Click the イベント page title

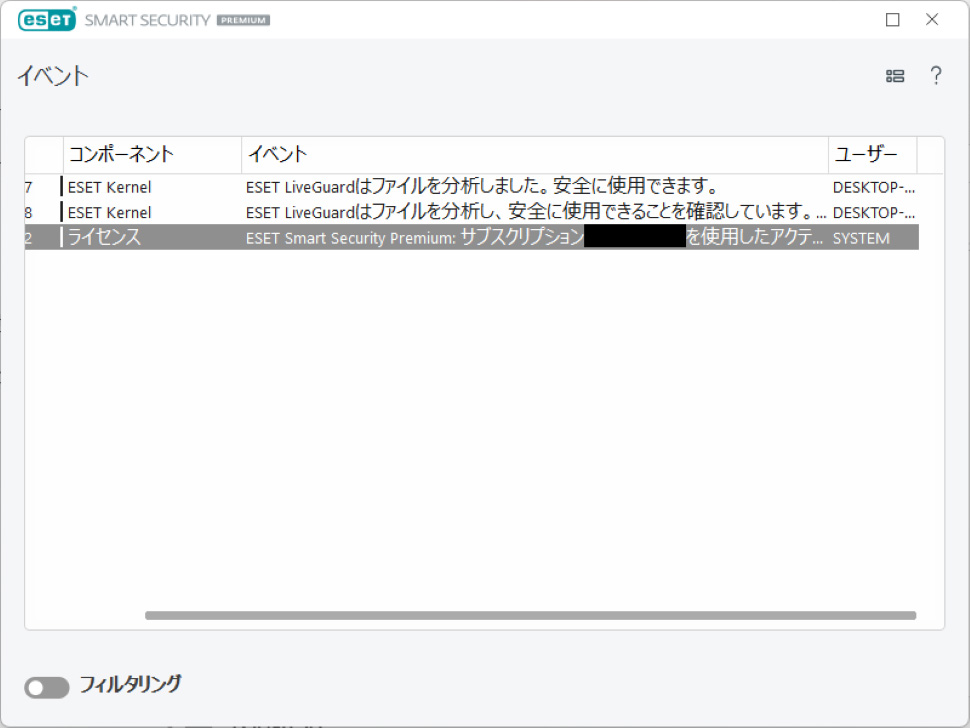pyautogui.click(x=53, y=76)
